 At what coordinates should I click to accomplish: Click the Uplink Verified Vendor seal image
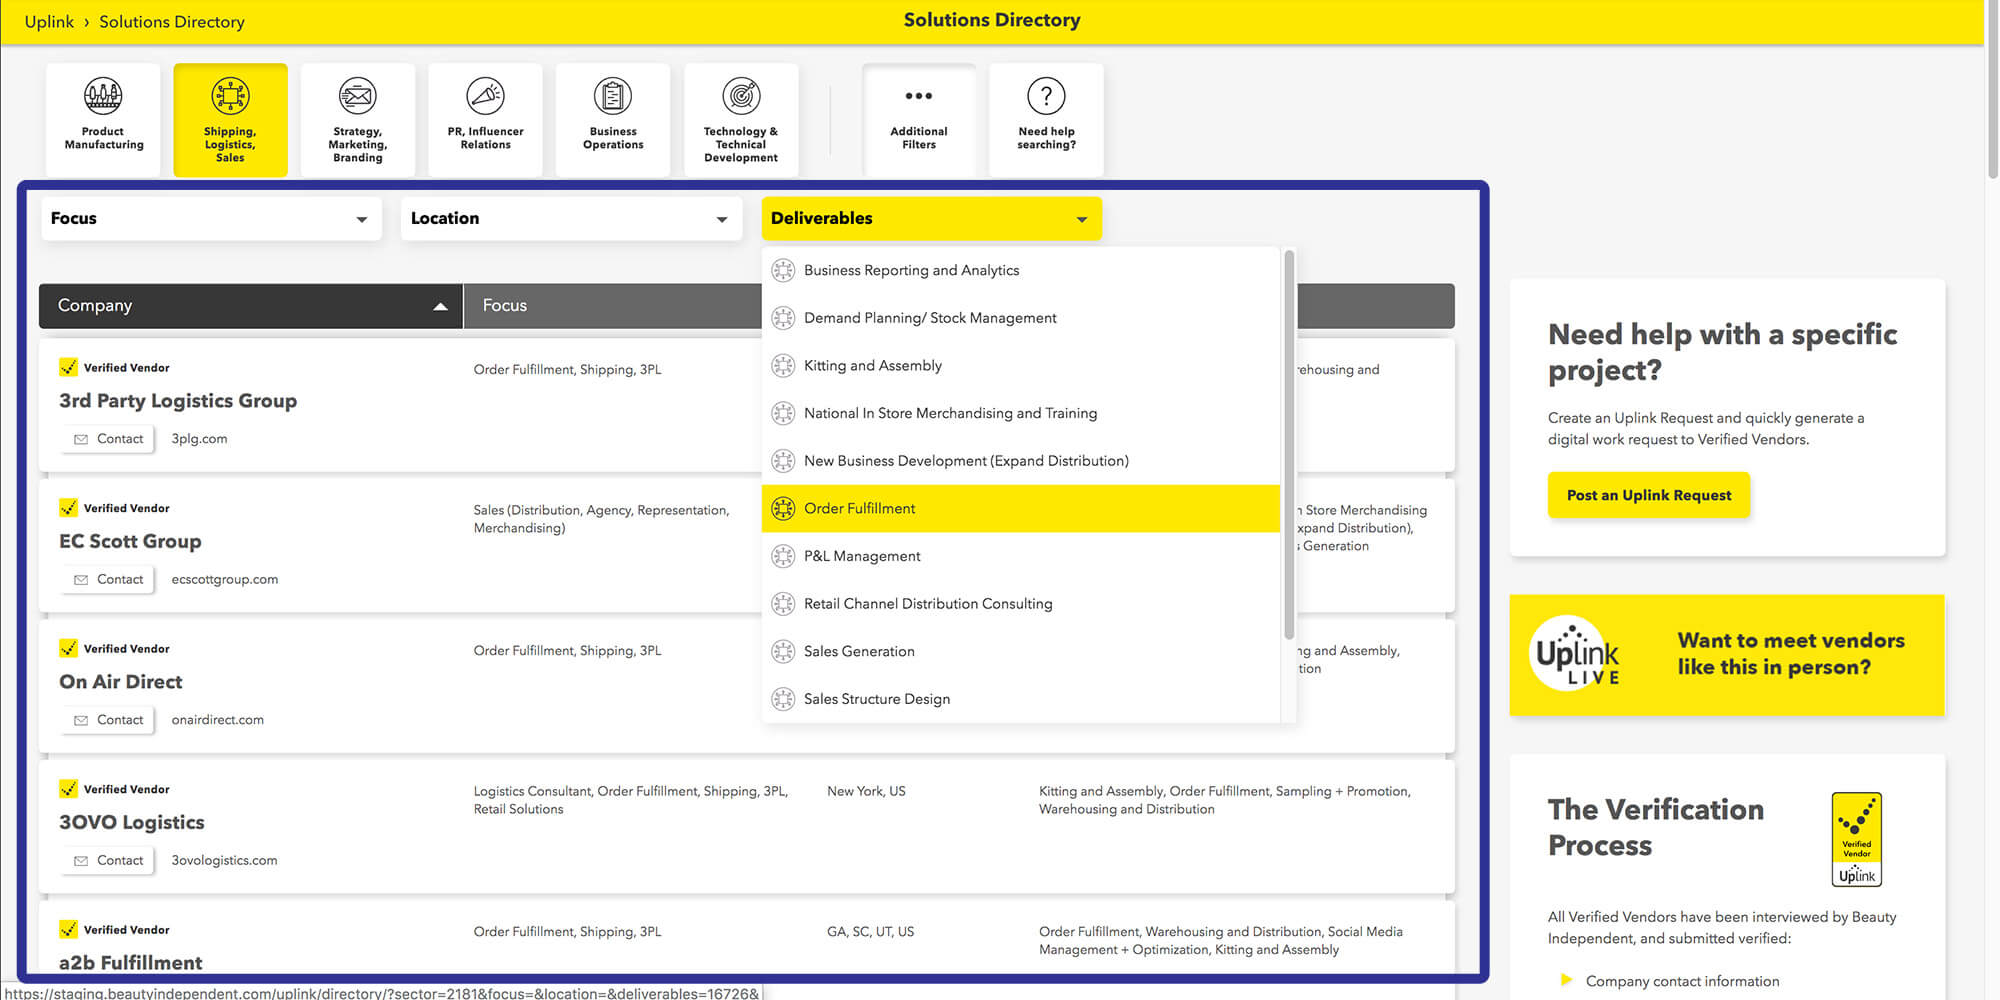[1856, 839]
